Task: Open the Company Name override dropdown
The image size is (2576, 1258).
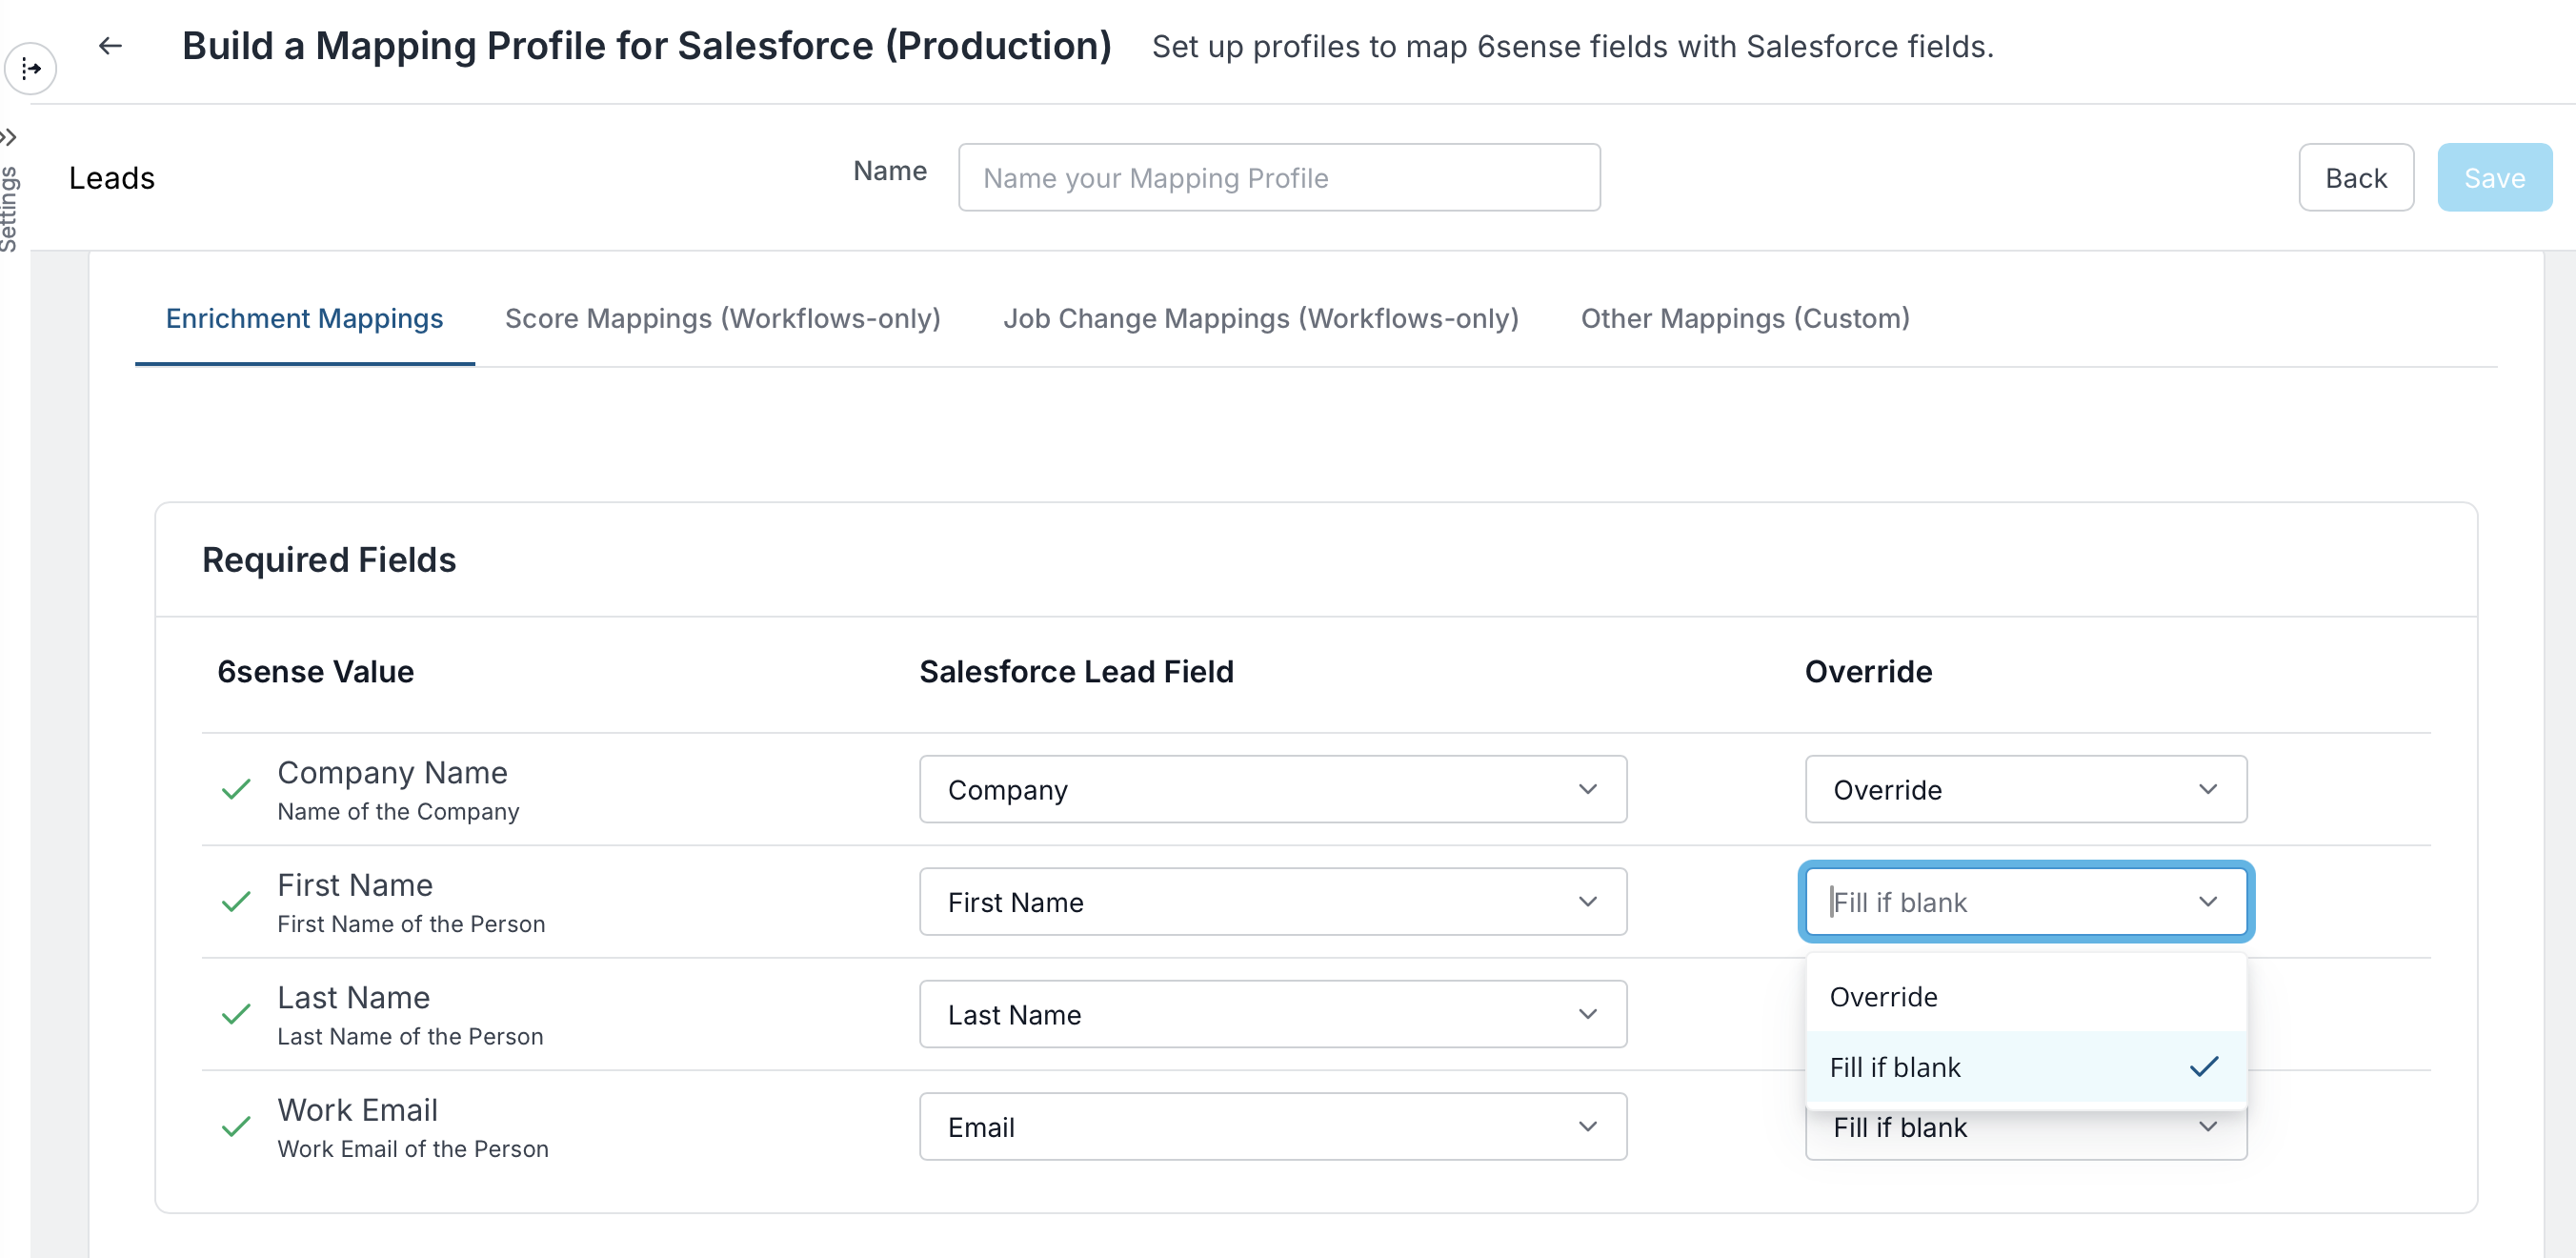Action: click(2026, 790)
